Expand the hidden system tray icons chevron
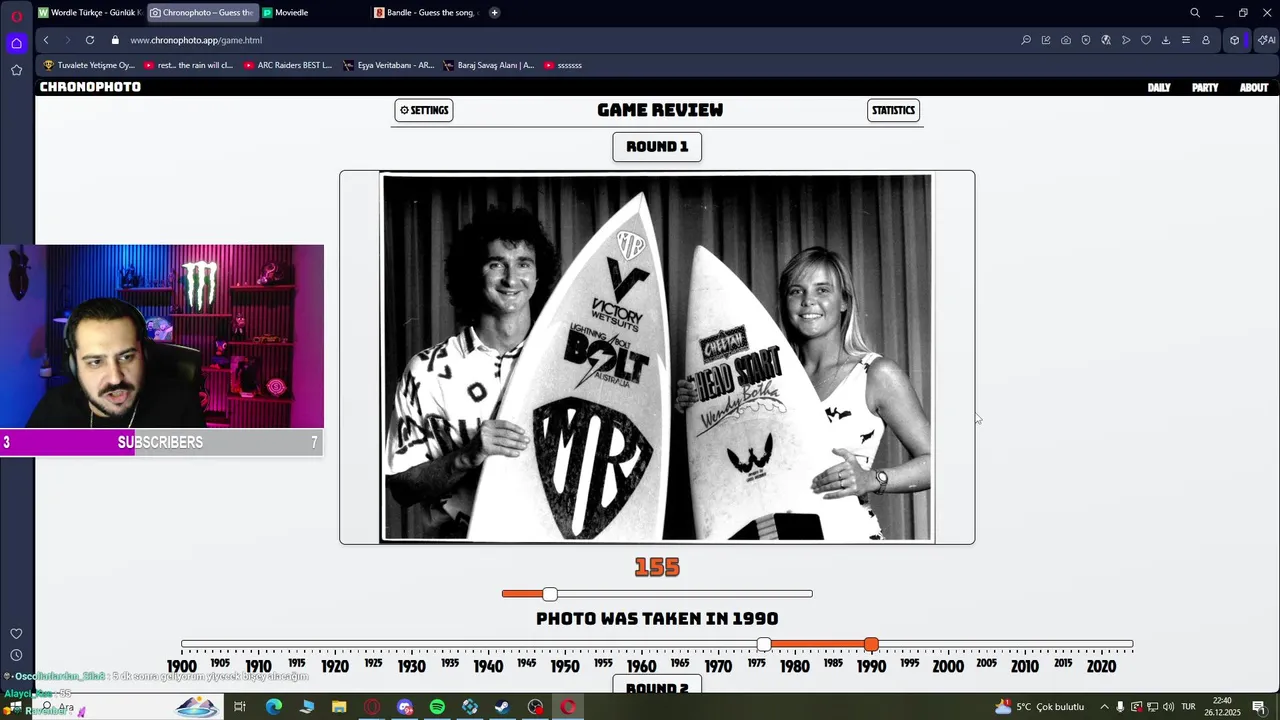Screen dimensions: 1280x720 (x=1104, y=707)
